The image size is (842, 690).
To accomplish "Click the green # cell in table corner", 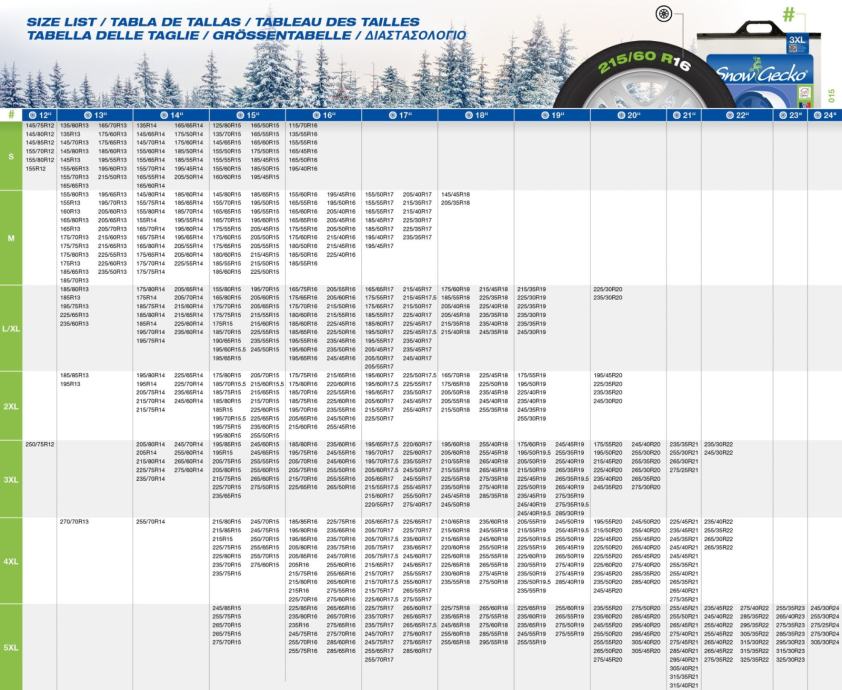I will pyautogui.click(x=11, y=115).
